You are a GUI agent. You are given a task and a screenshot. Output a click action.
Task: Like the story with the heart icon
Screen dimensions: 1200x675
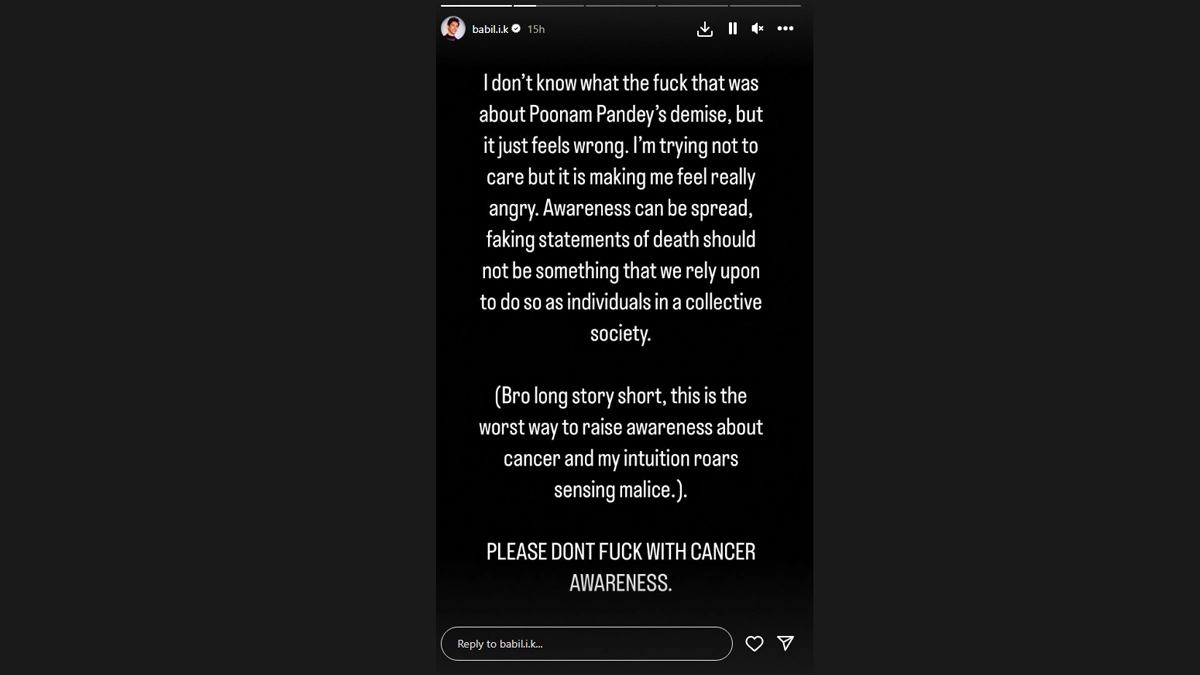click(755, 644)
